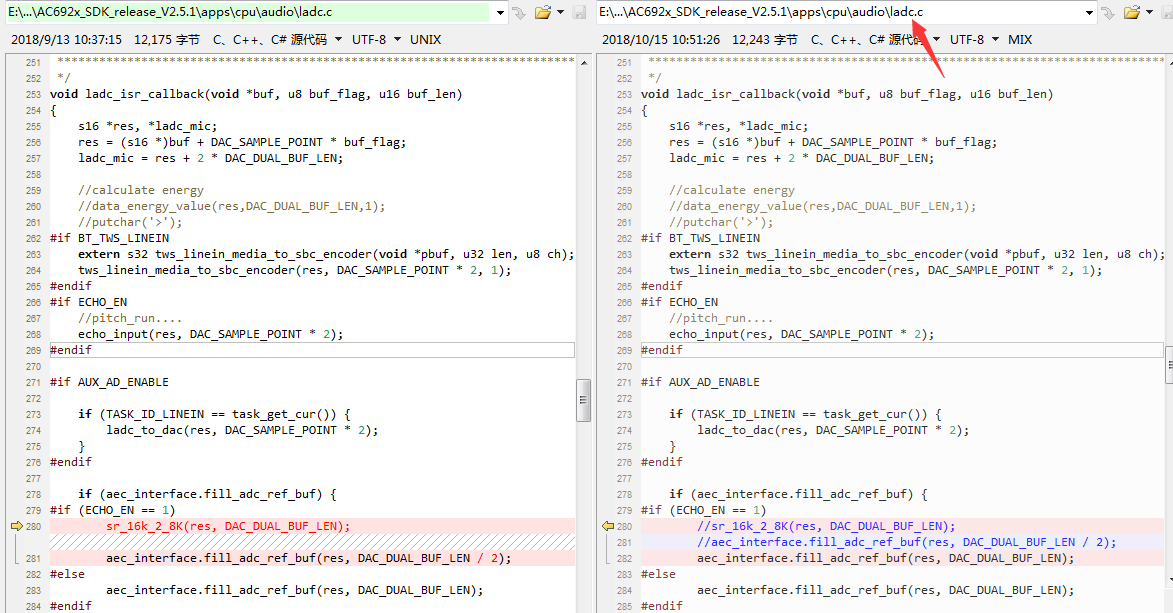Open the left file browse folder icon
Viewport: 1173px width, 613px height.
pos(543,12)
